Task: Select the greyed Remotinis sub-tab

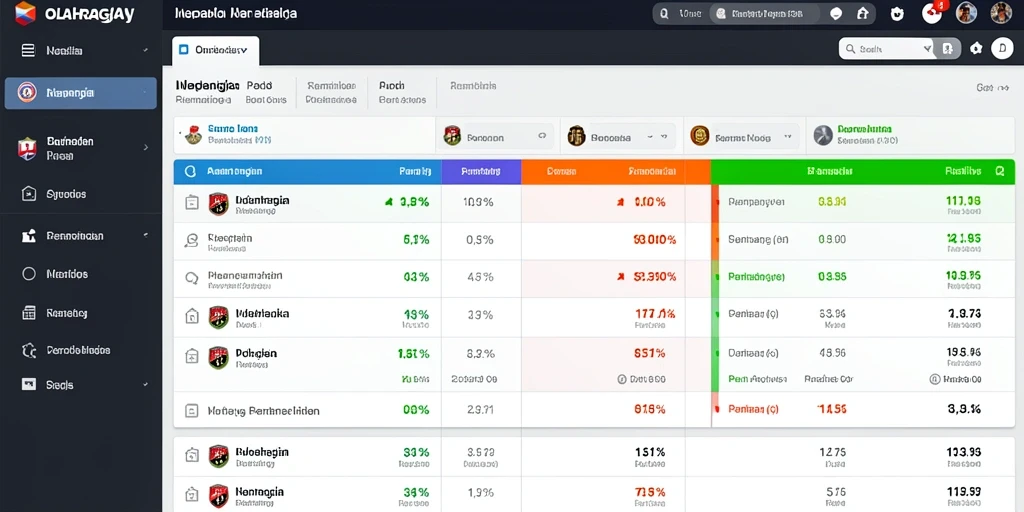Action: (473, 86)
